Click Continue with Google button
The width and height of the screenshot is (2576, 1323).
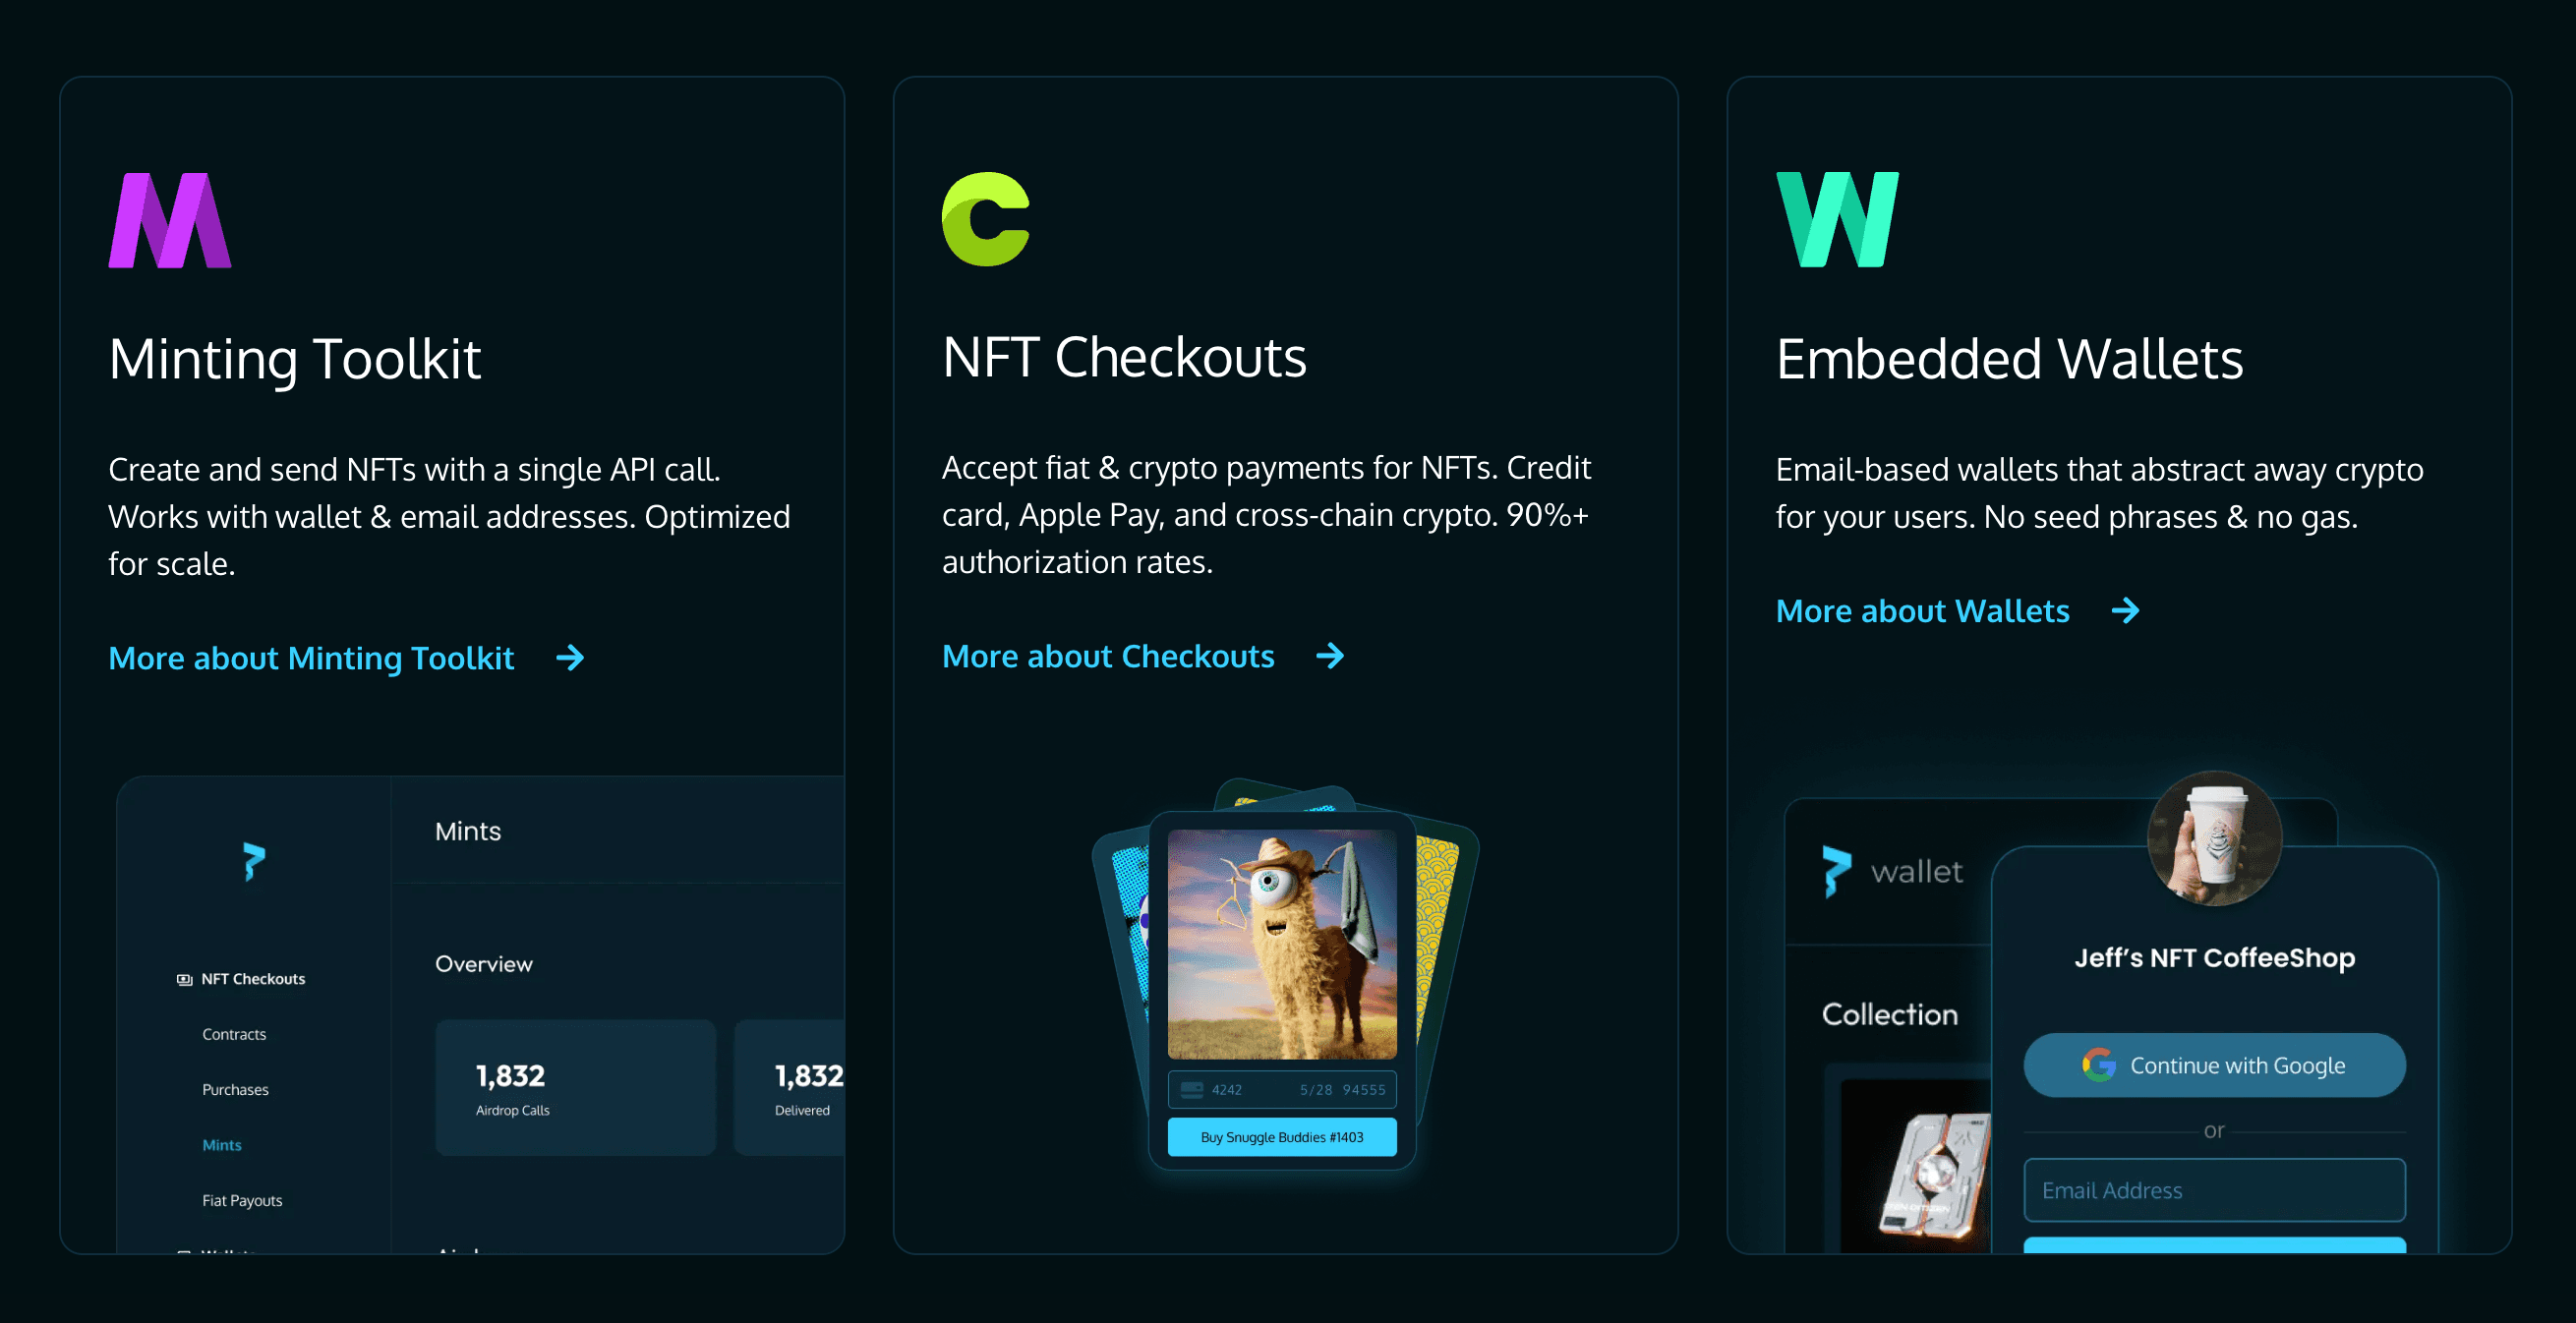click(x=2214, y=1065)
